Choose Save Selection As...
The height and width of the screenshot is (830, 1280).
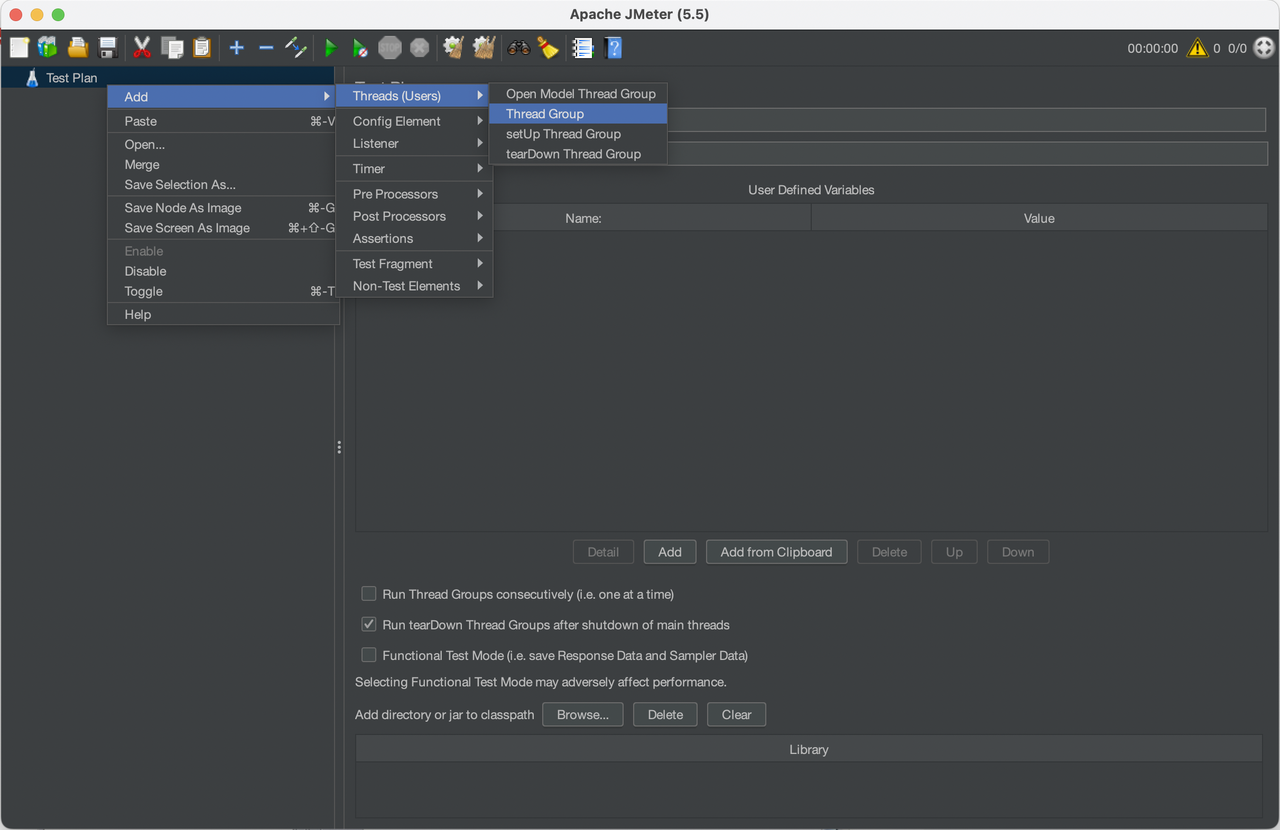point(223,184)
